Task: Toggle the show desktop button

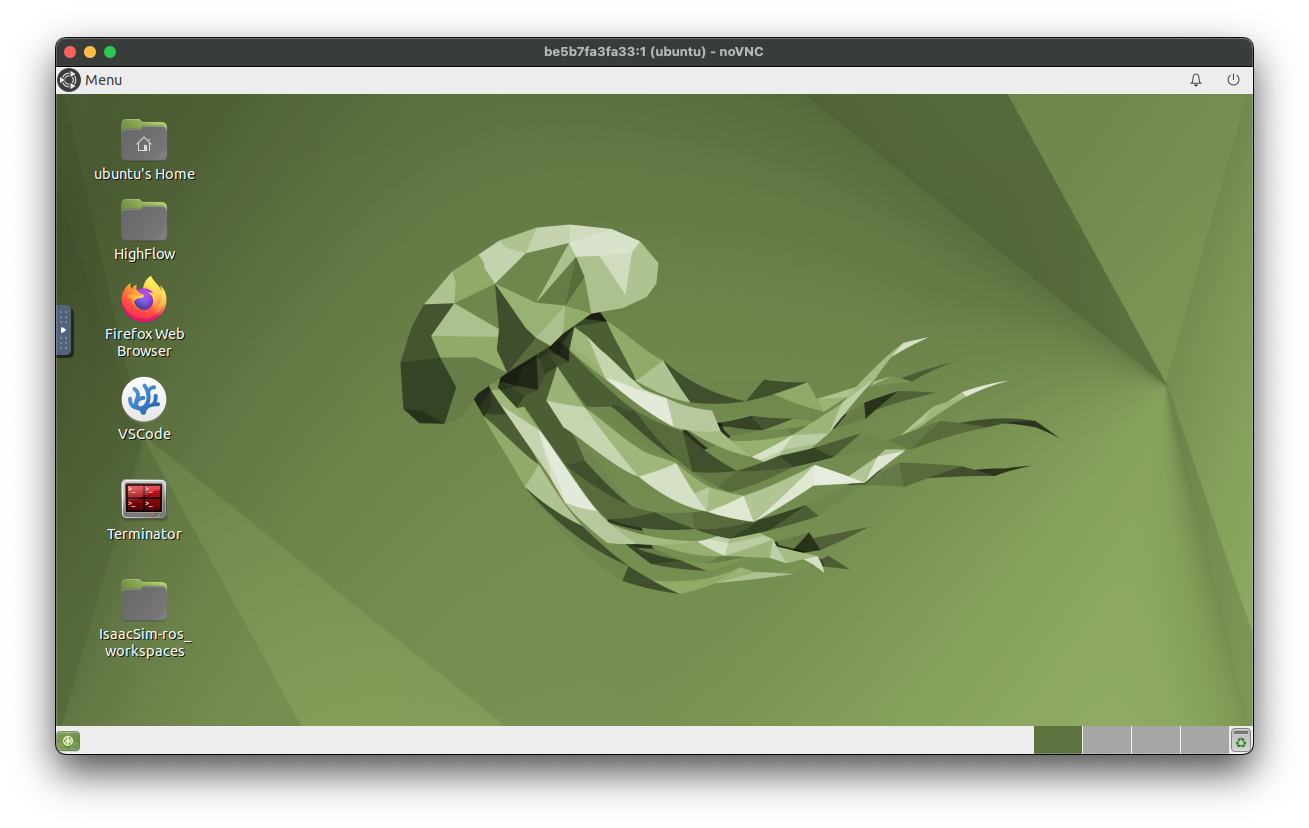Action: click(68, 741)
